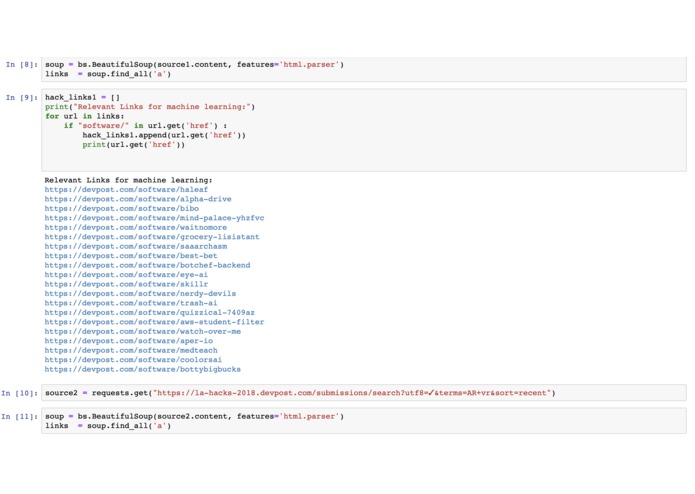
Task: Click links = soup.find_all('a') in cell 11
Action: click(108, 426)
